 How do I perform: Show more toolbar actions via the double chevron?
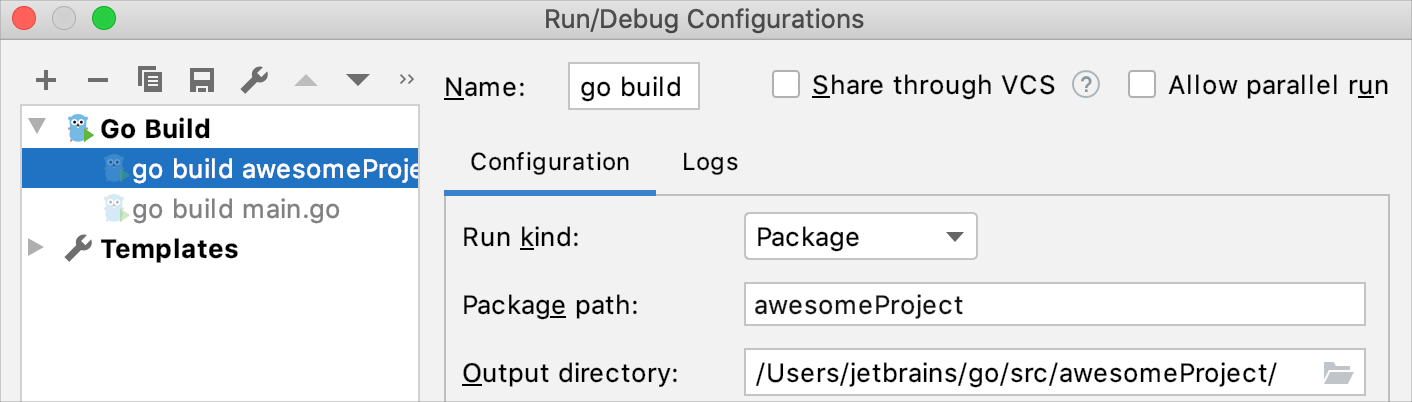406,79
